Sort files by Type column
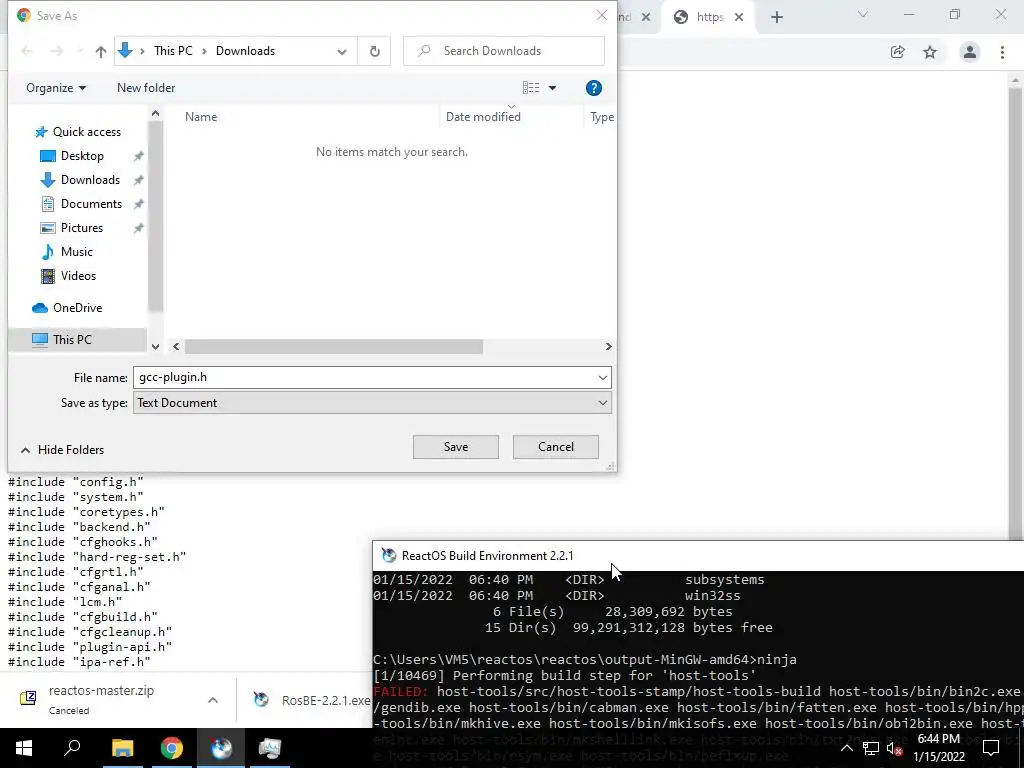 (601, 117)
